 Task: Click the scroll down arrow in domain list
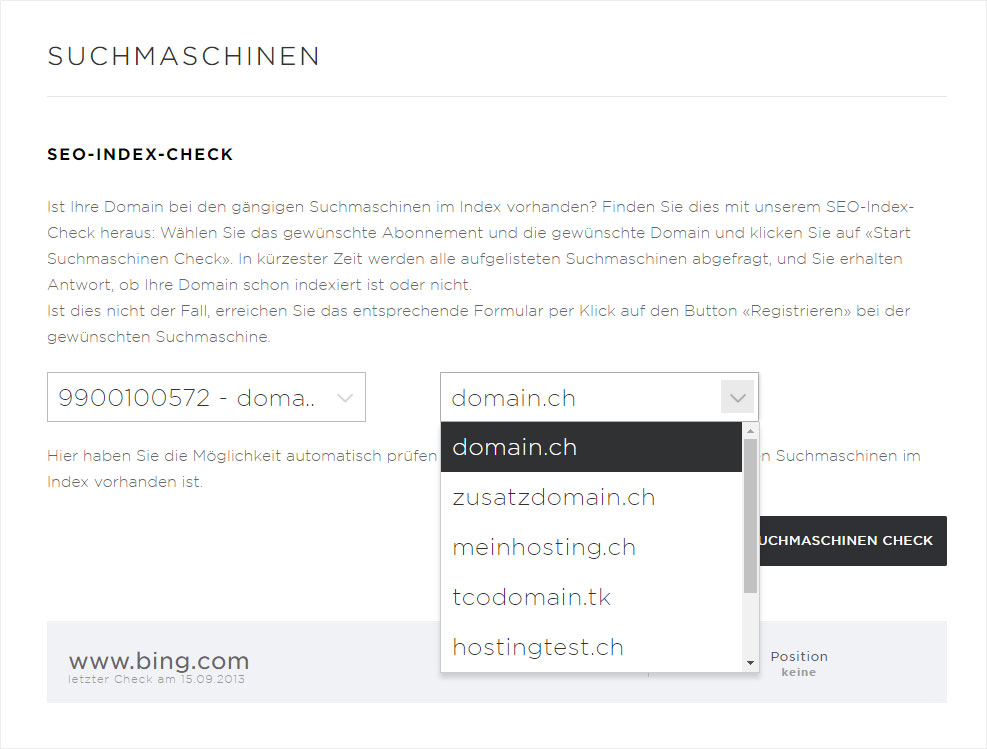tap(750, 663)
